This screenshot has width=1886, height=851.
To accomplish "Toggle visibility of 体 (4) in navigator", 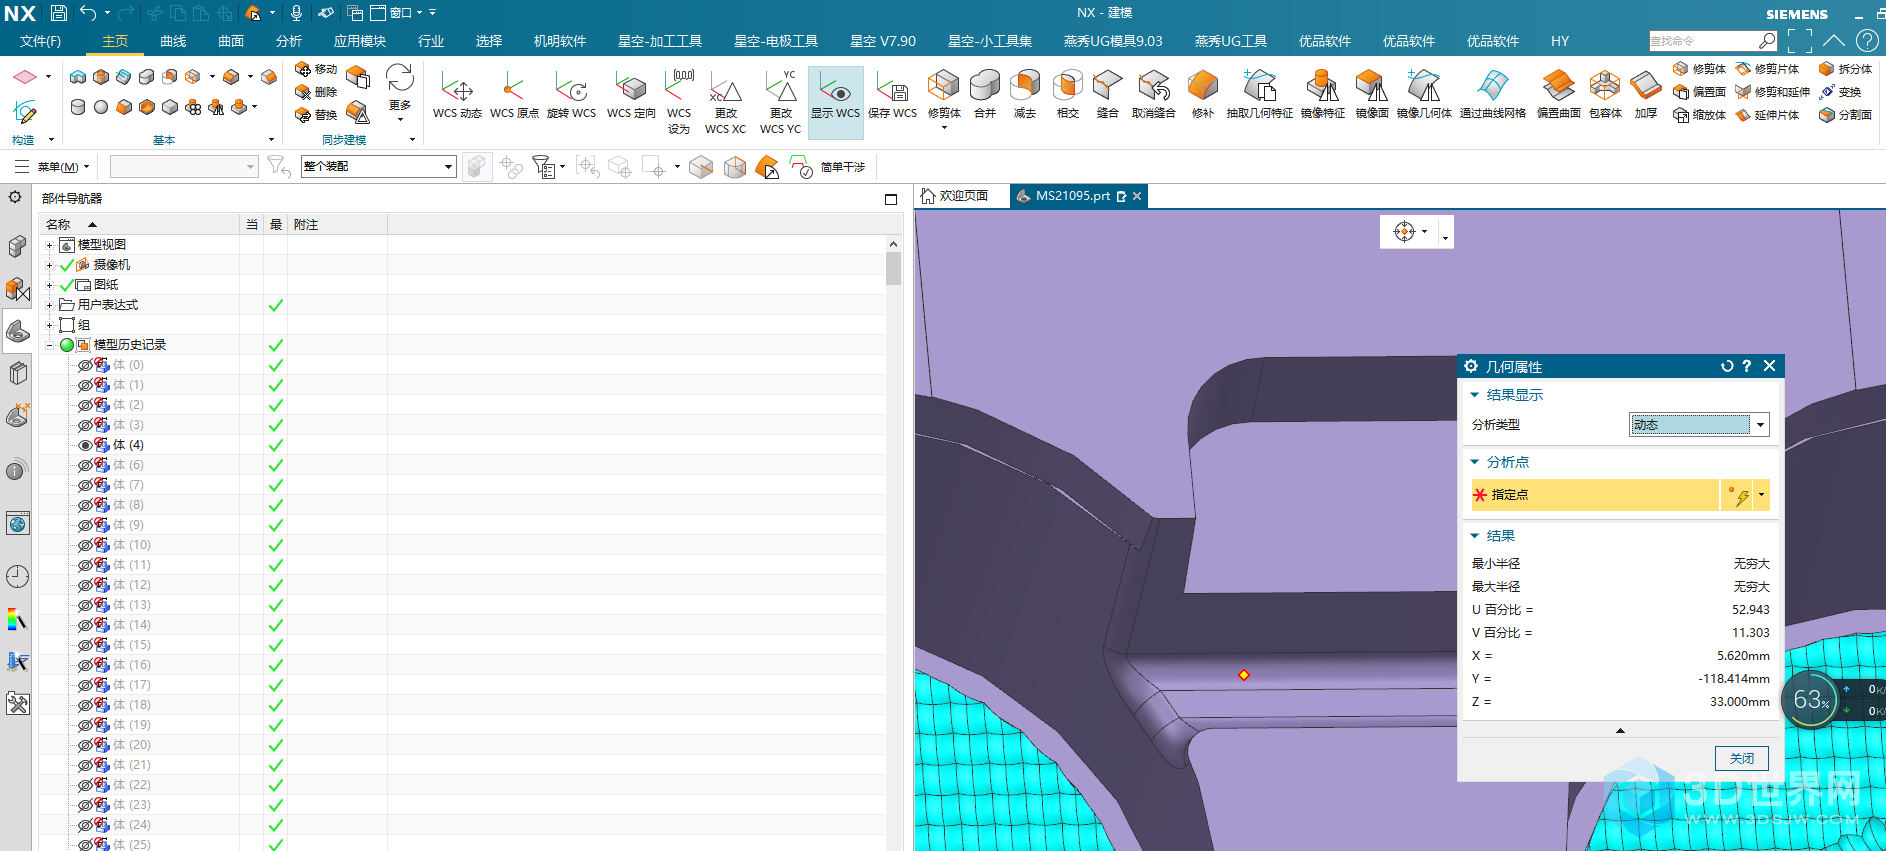I will pos(85,445).
